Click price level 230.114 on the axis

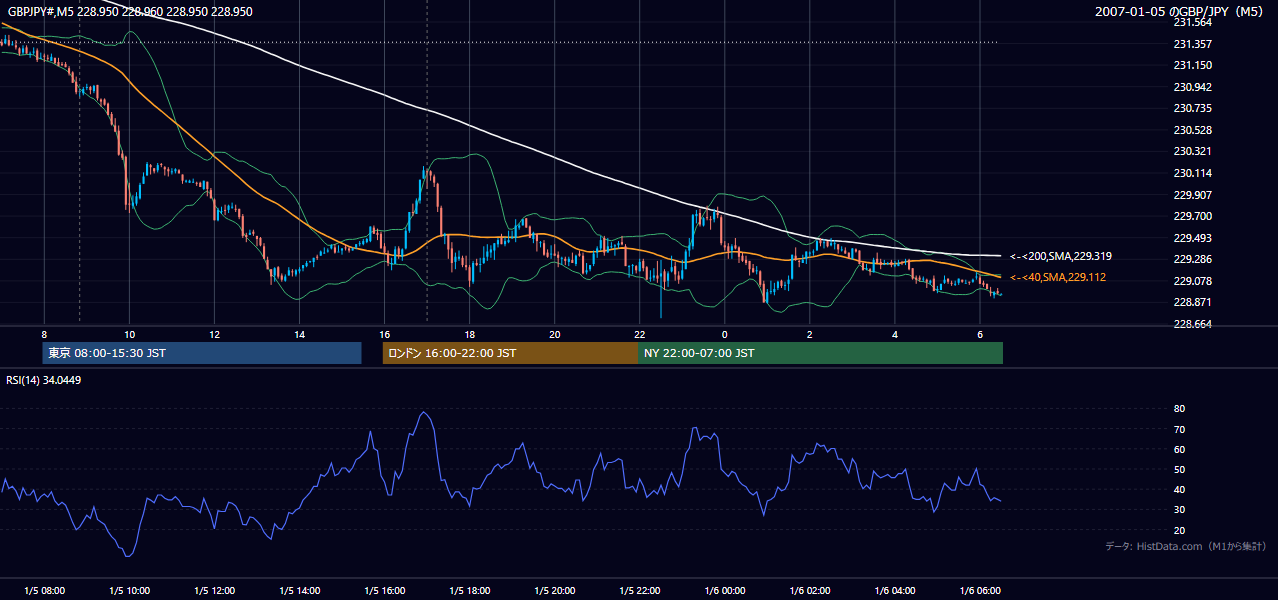click(x=1192, y=173)
